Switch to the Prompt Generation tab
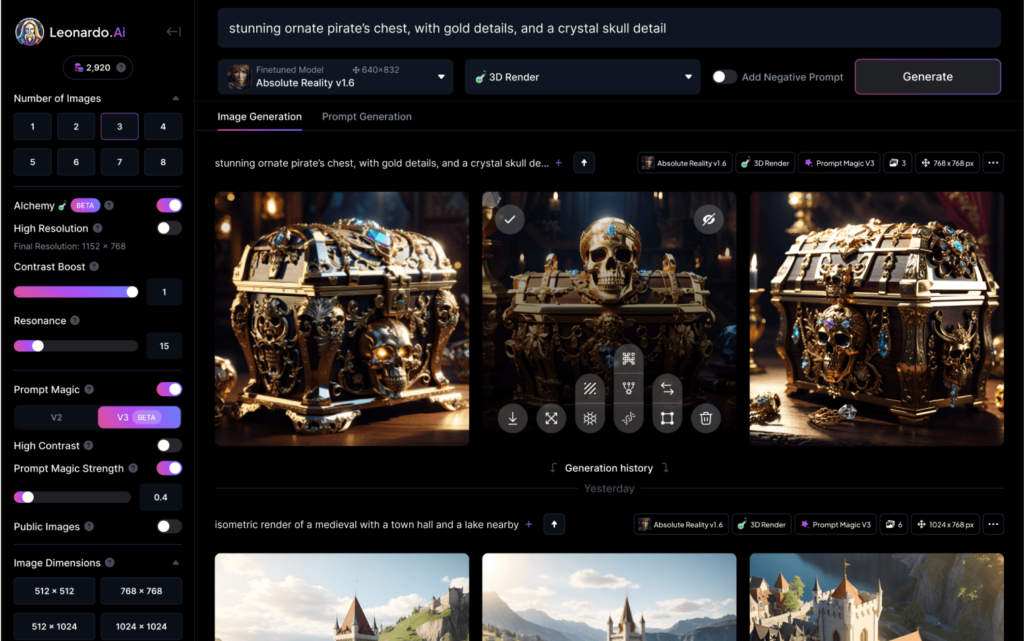 pyautogui.click(x=366, y=117)
